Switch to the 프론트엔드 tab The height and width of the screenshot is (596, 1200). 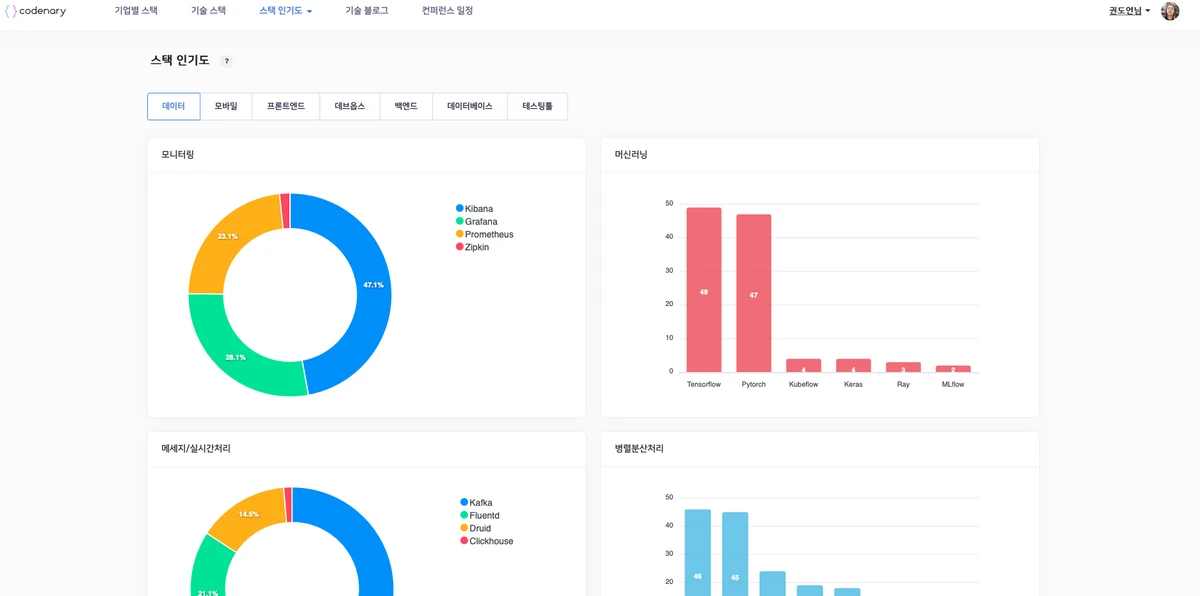tap(286, 106)
